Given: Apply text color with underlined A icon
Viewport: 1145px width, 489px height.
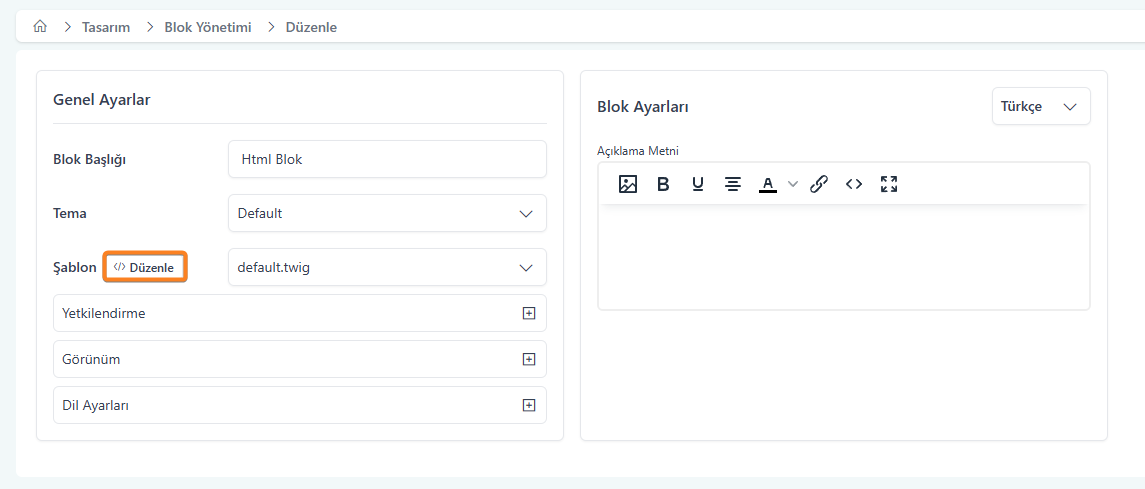Looking at the screenshot, I should [768, 184].
